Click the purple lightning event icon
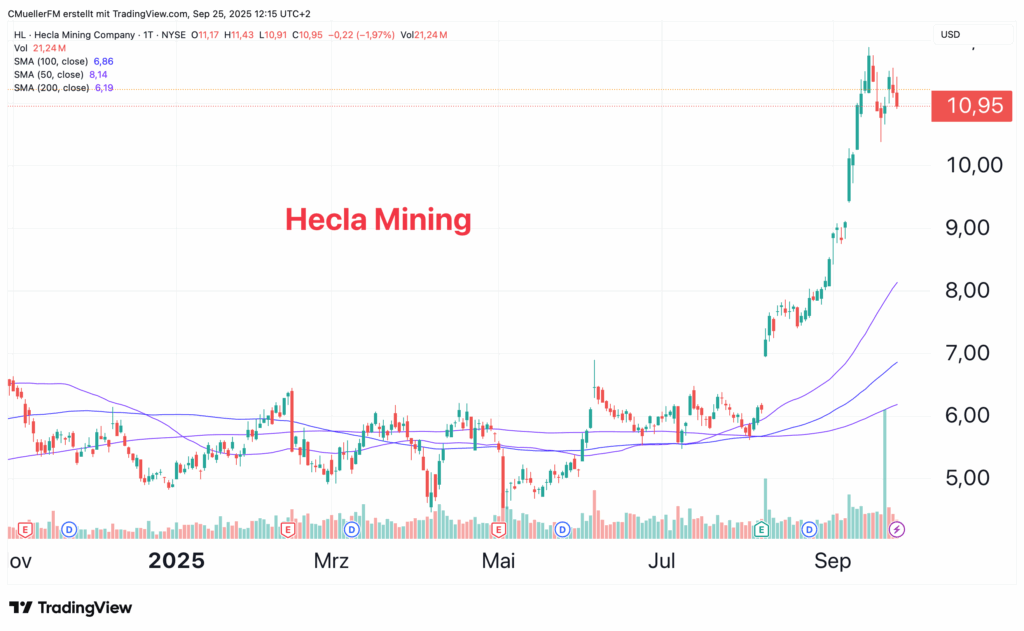 point(897,528)
